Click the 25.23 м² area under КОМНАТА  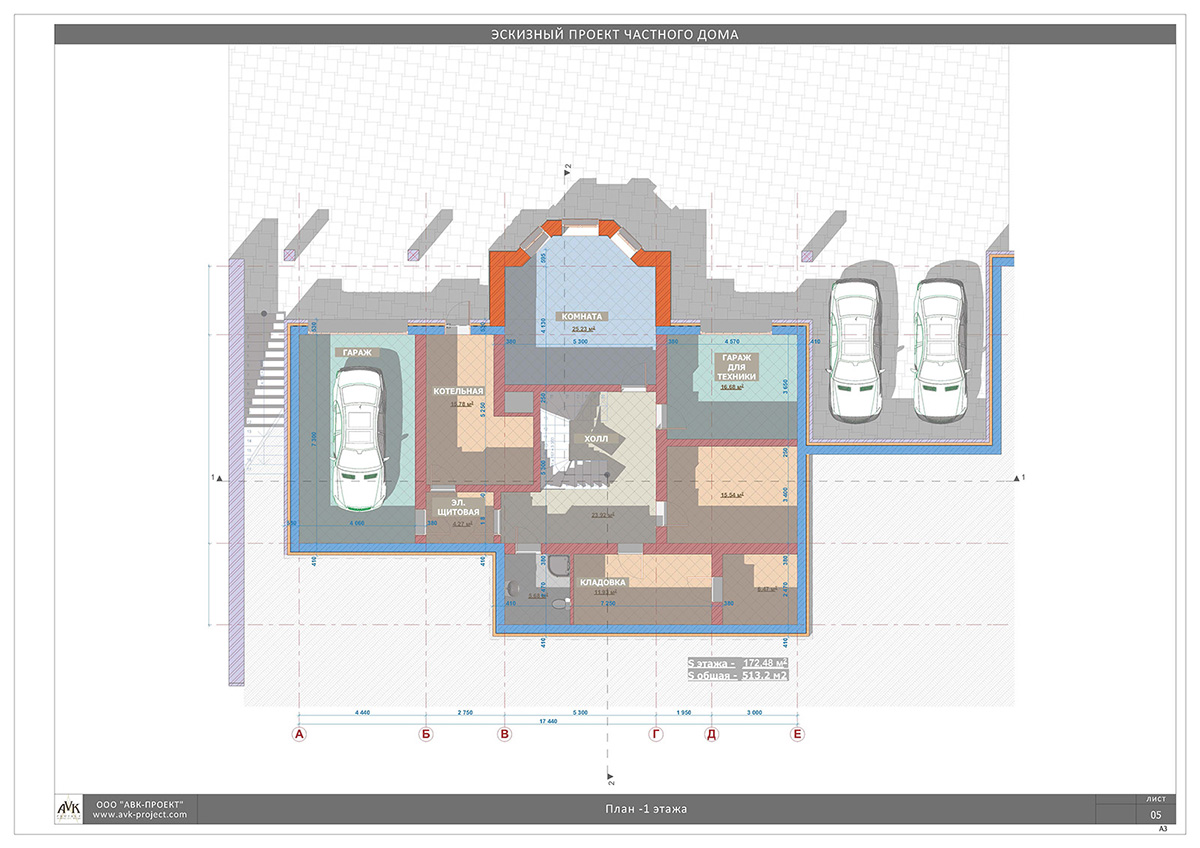(x=583, y=329)
